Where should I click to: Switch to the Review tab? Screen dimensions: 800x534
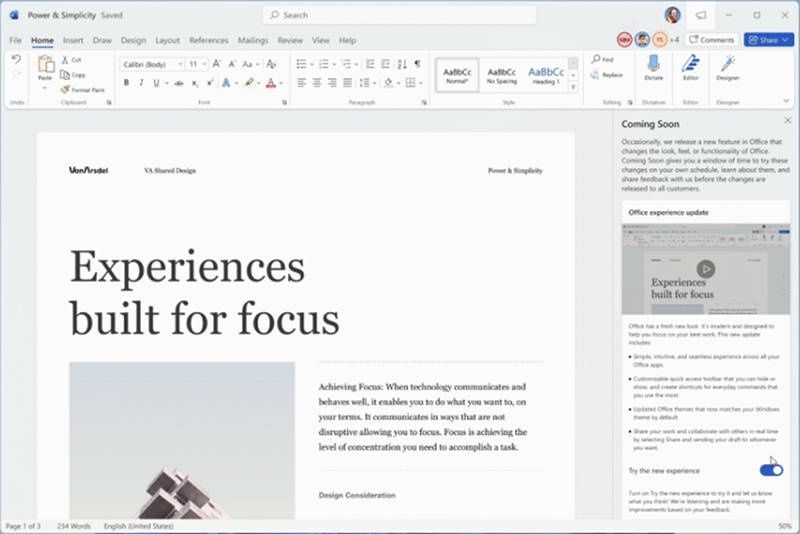pyautogui.click(x=290, y=40)
